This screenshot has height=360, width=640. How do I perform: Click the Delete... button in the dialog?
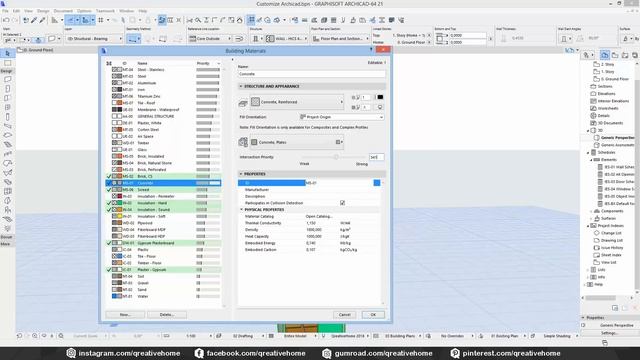[167, 315]
